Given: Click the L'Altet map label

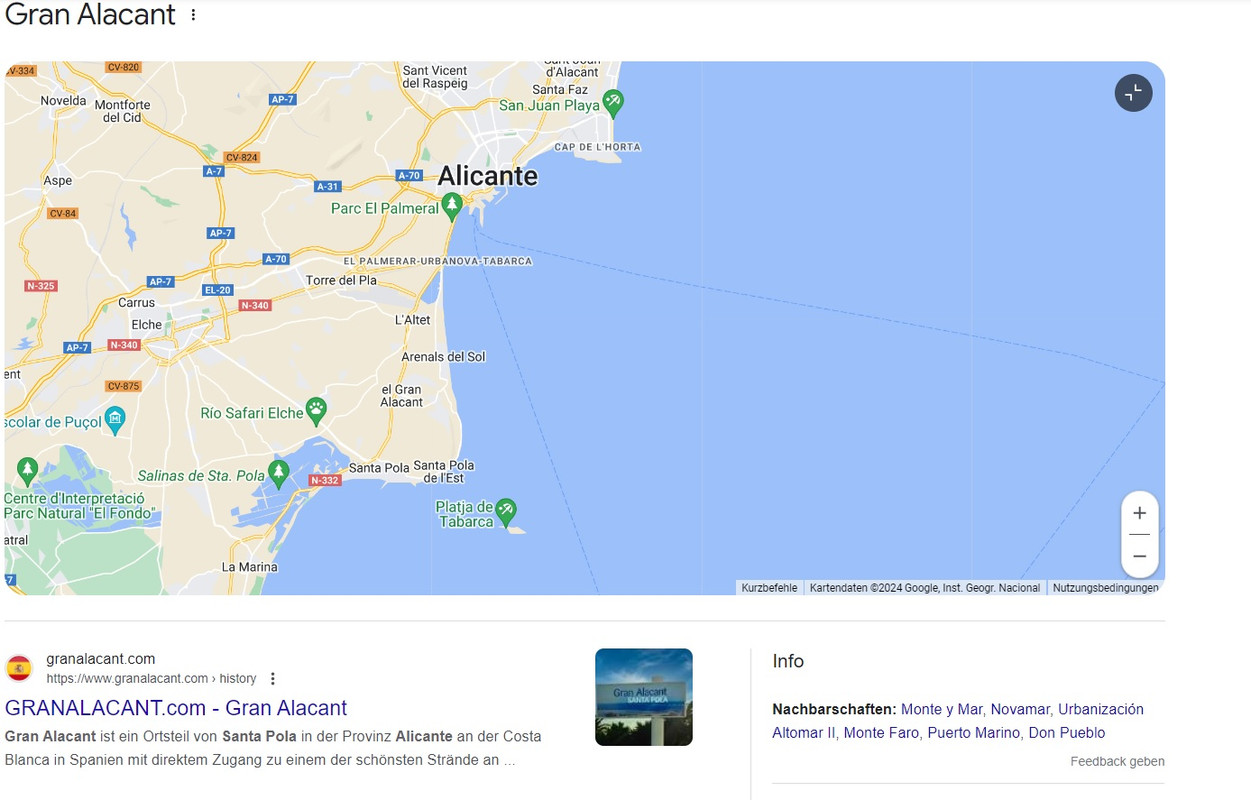Looking at the screenshot, I should pos(413,320).
